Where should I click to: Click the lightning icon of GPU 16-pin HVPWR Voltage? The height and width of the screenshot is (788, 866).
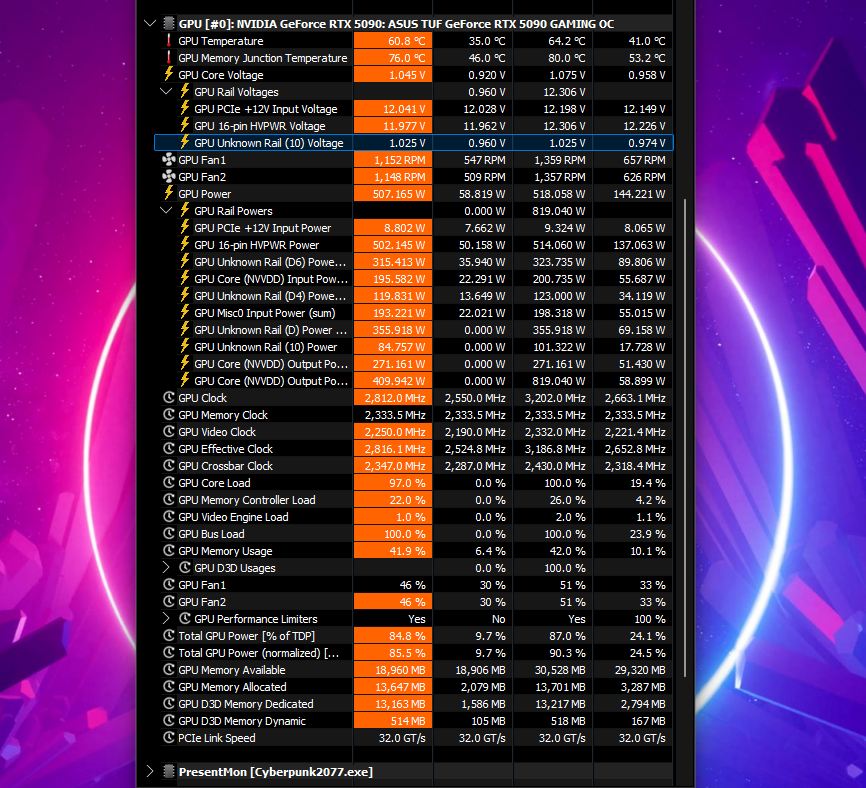[185, 125]
